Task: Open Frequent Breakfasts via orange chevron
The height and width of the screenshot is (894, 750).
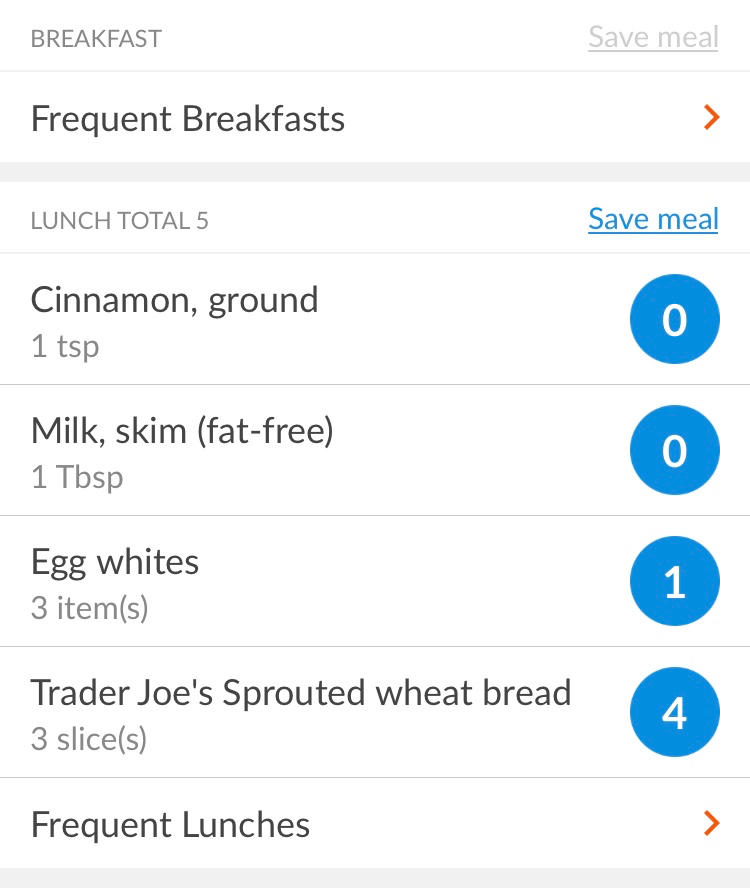Action: point(711,117)
